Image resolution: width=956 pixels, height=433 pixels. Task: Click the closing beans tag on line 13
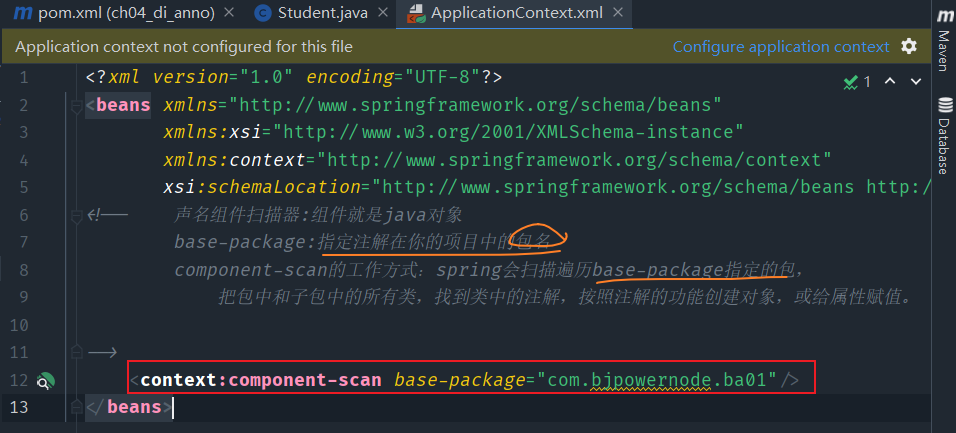[x=129, y=407]
